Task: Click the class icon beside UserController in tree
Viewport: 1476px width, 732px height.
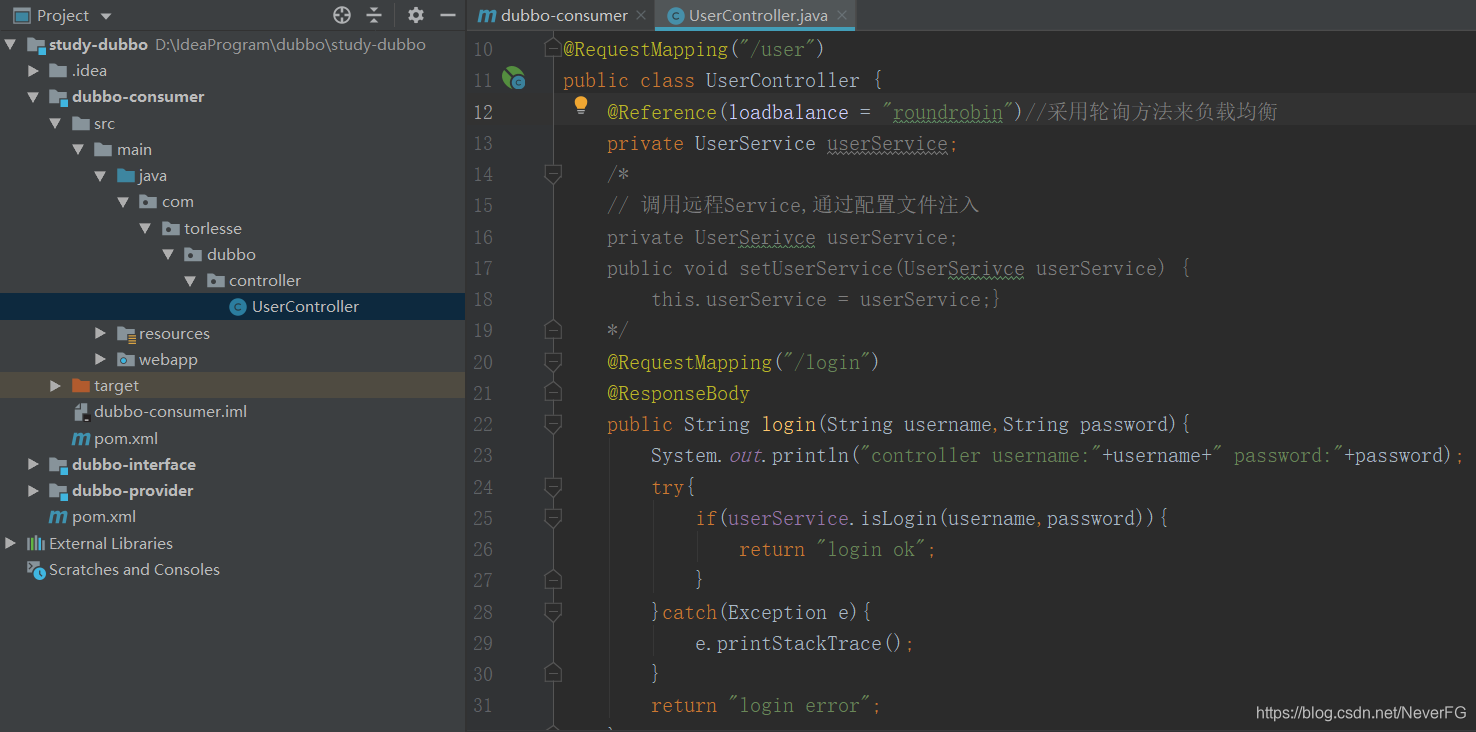Action: pyautogui.click(x=237, y=307)
